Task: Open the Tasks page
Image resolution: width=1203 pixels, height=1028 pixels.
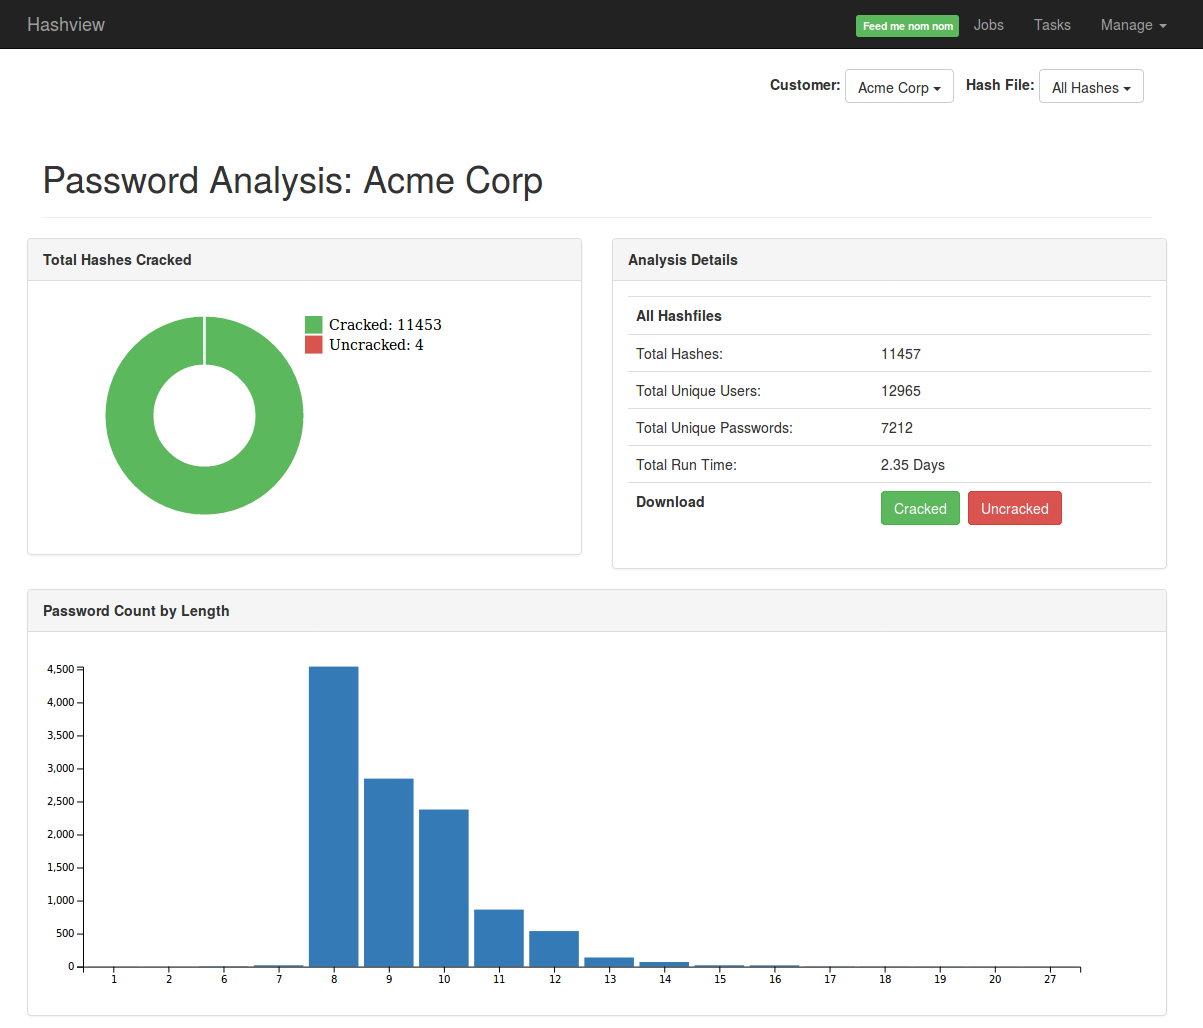Action: 1052,25
